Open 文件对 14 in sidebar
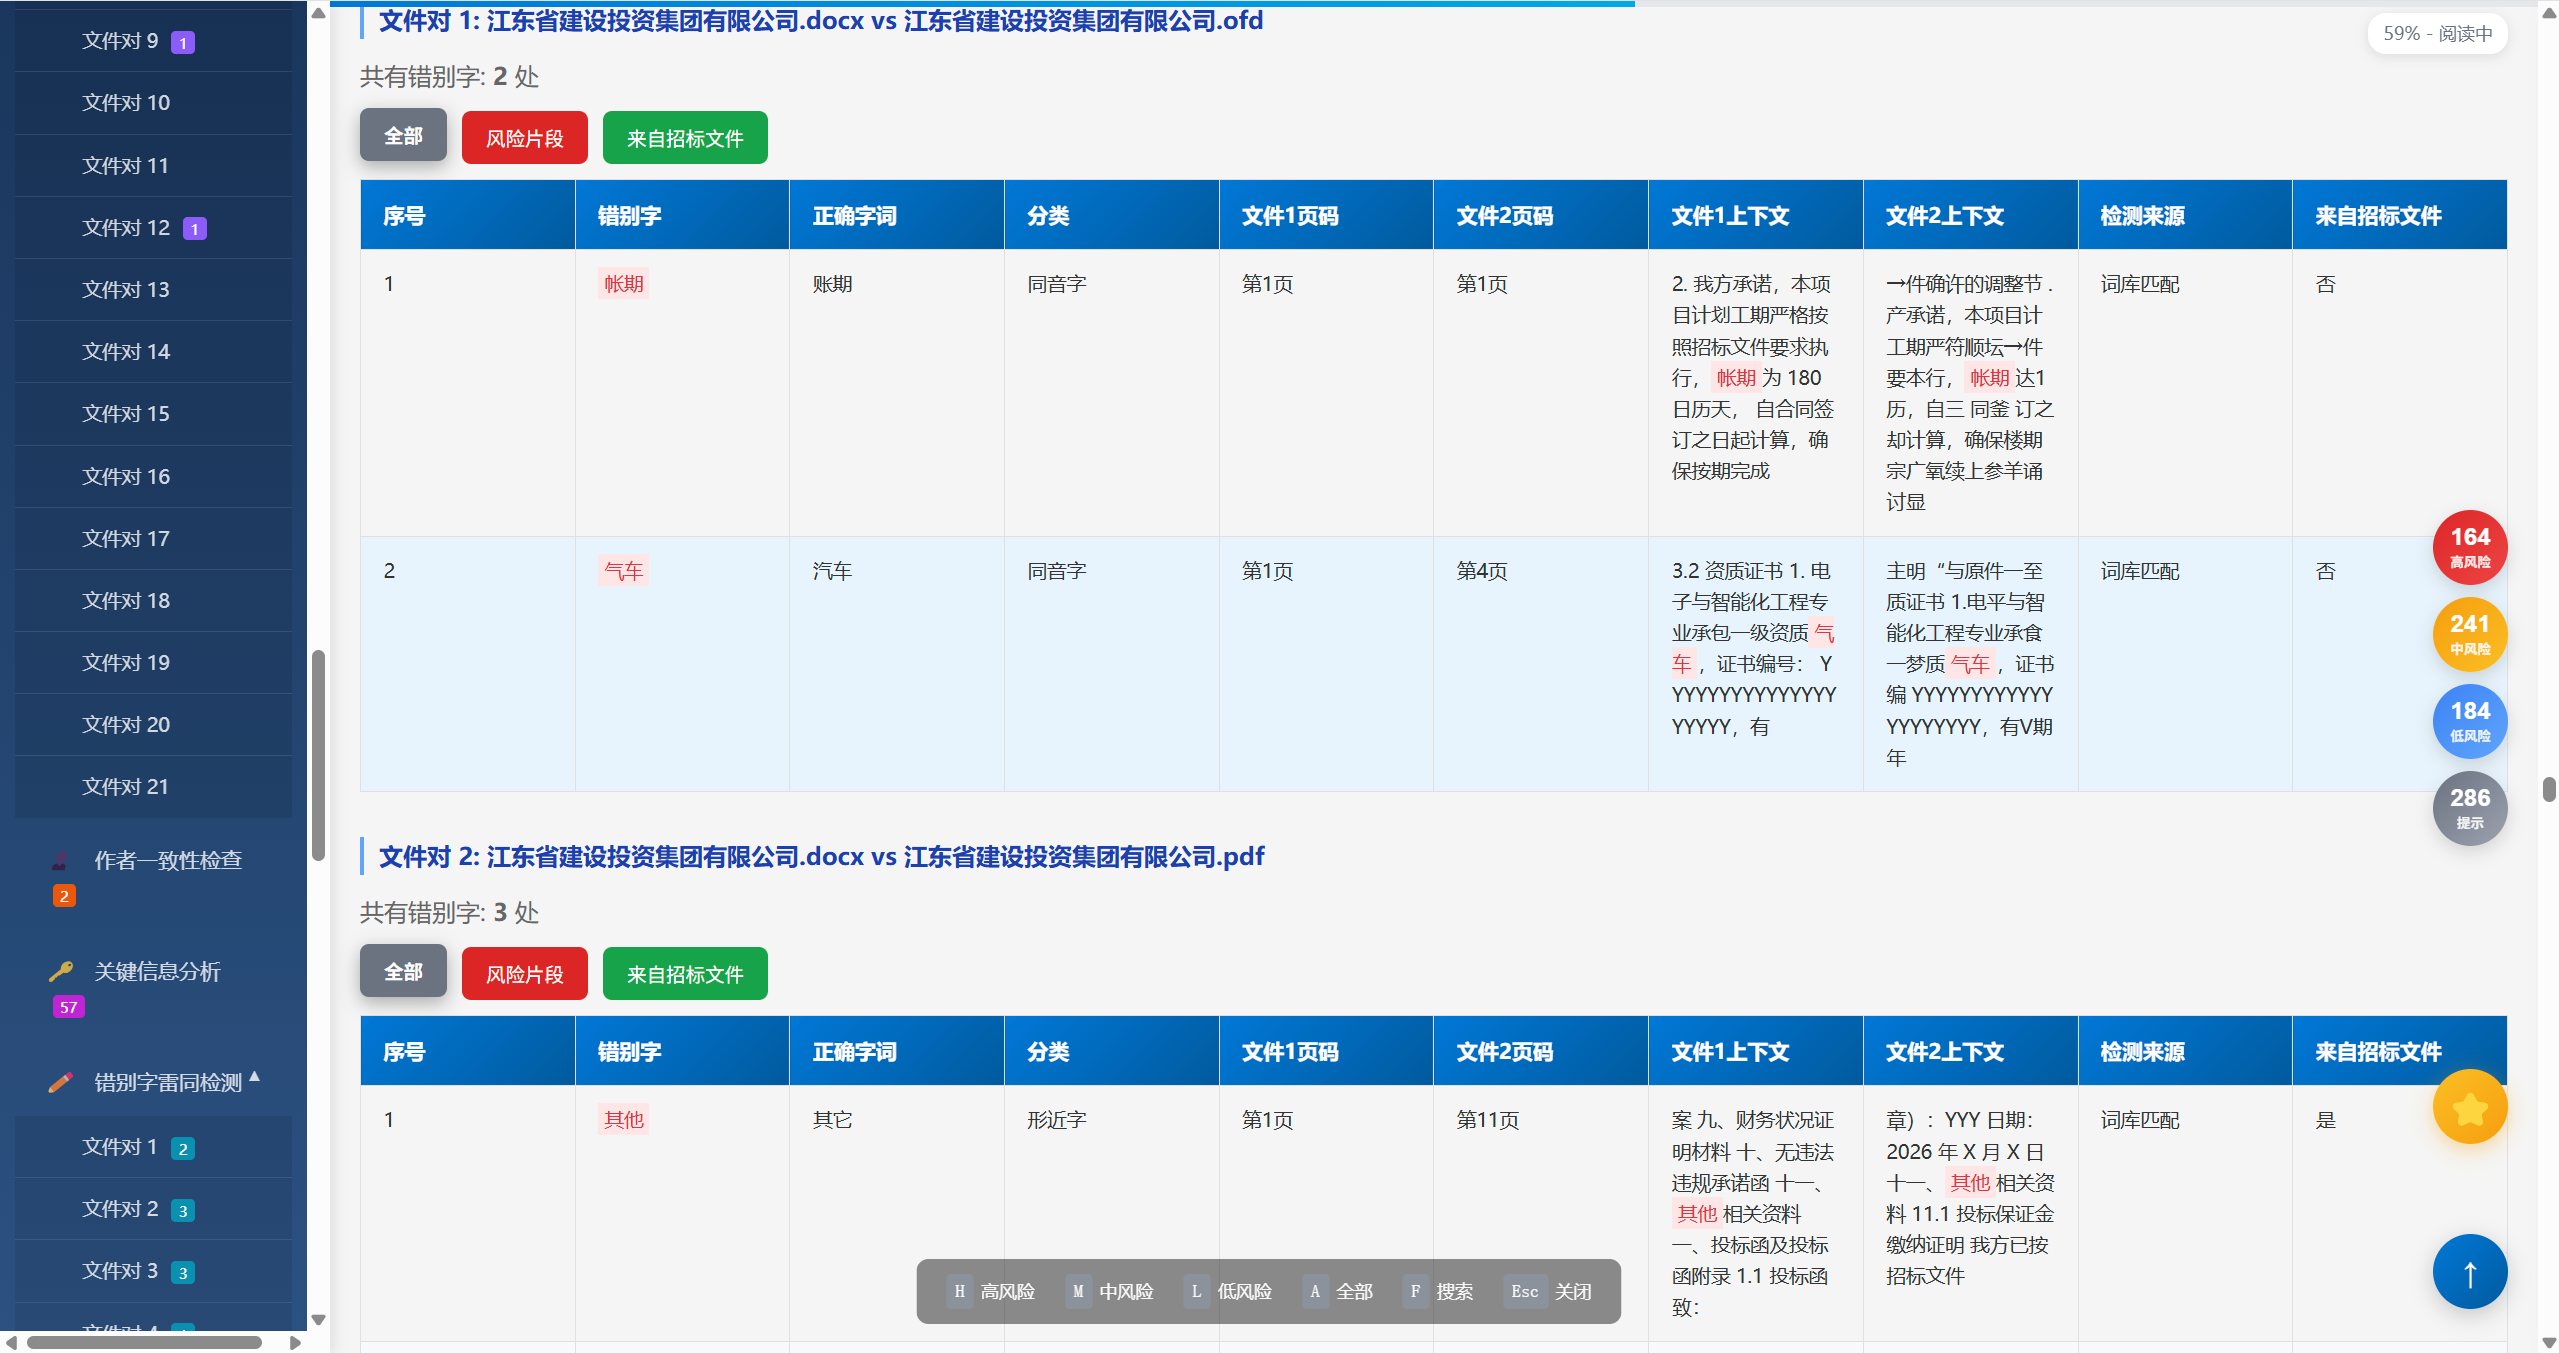Viewport: 2559px width, 1353px height. pos(153,352)
